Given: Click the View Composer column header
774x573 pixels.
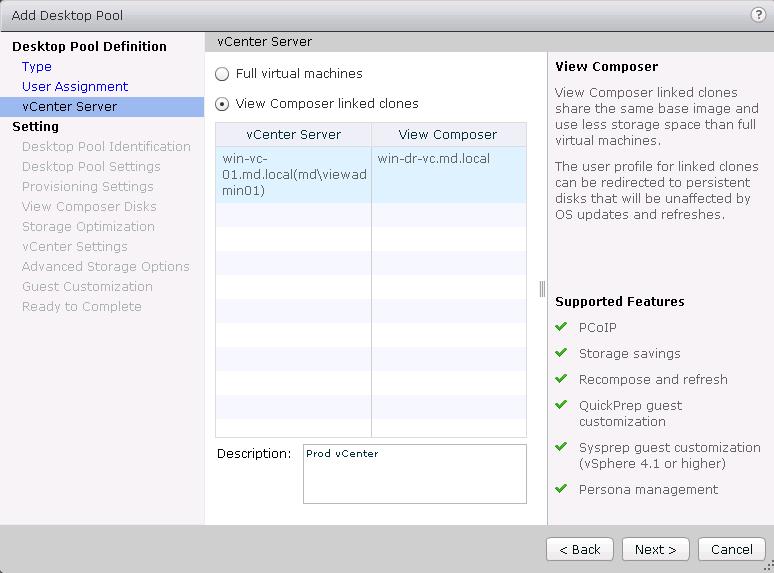Looking at the screenshot, I should click(x=447, y=135).
